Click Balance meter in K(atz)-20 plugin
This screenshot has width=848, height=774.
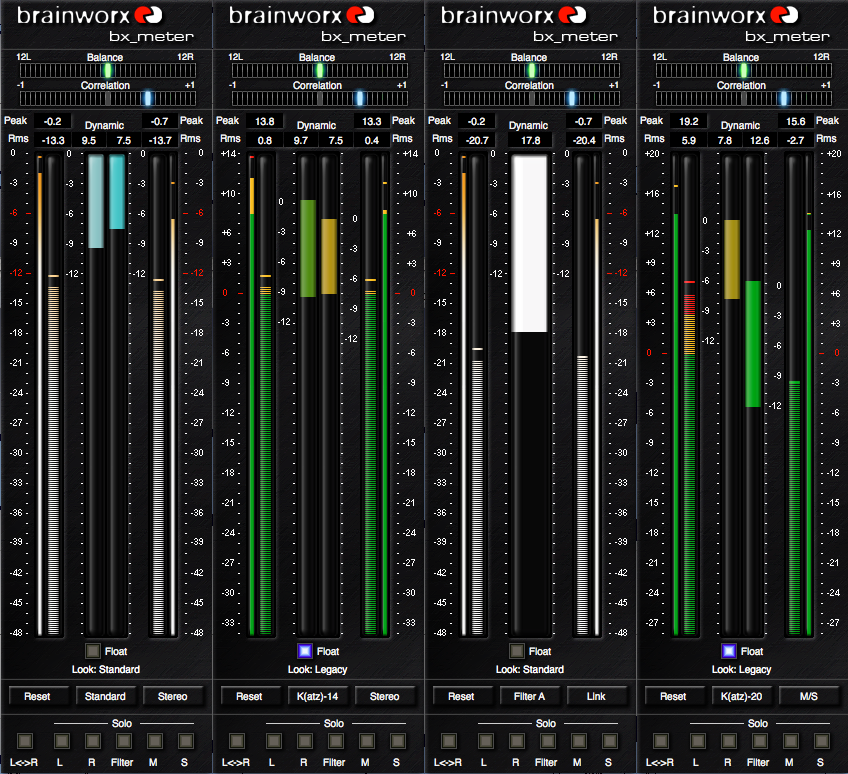[x=744, y=70]
